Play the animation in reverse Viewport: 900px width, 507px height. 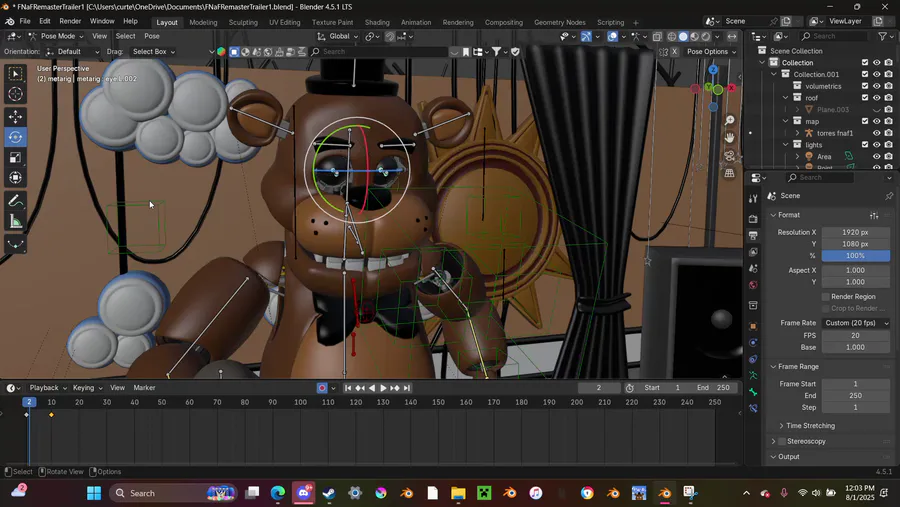pos(372,388)
